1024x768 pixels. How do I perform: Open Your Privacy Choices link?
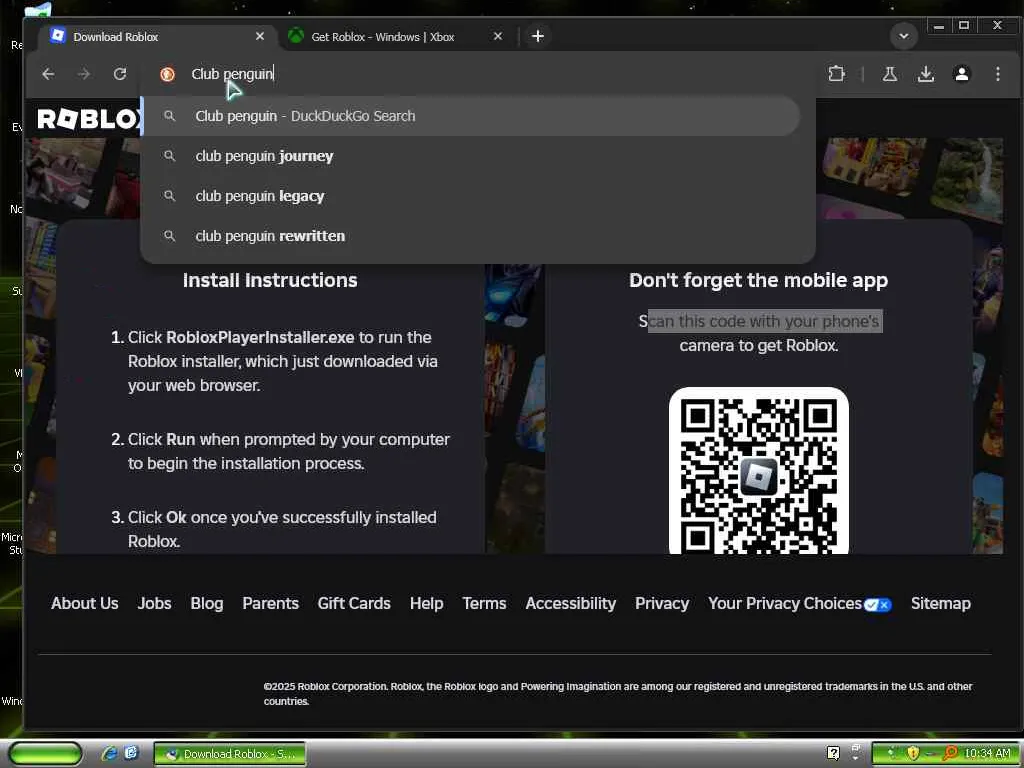(785, 603)
